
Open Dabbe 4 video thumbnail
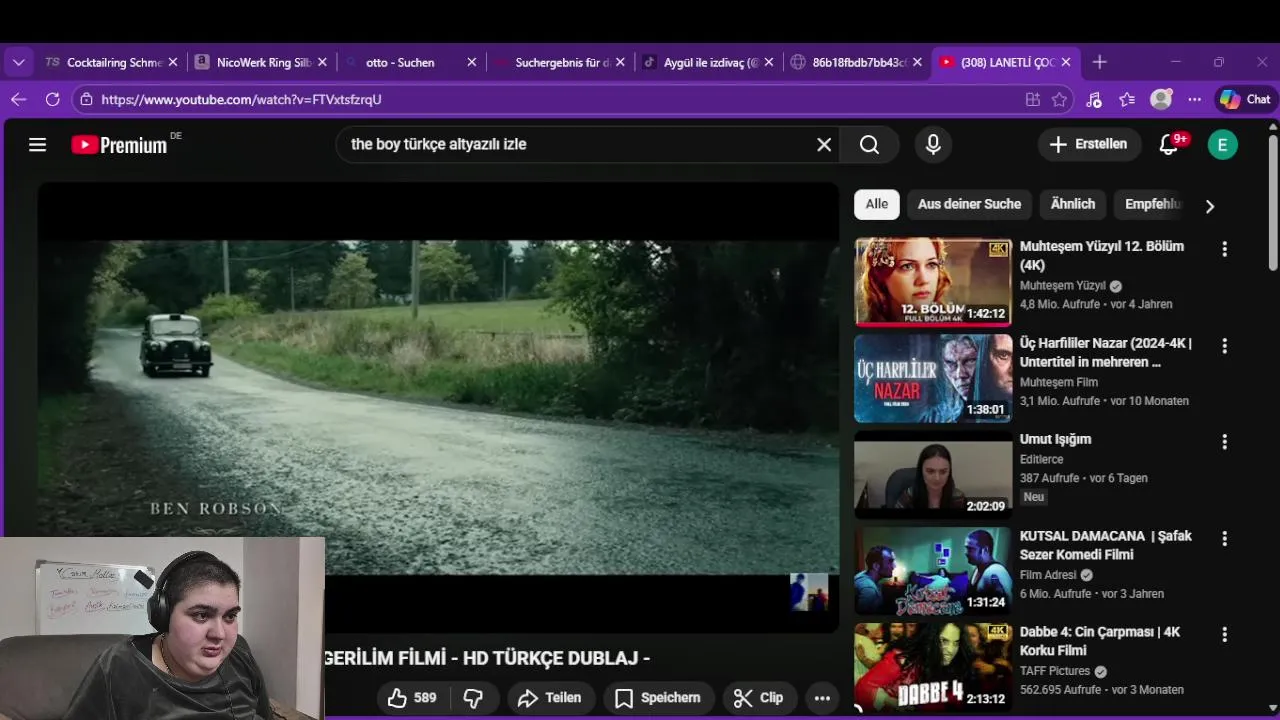click(933, 668)
